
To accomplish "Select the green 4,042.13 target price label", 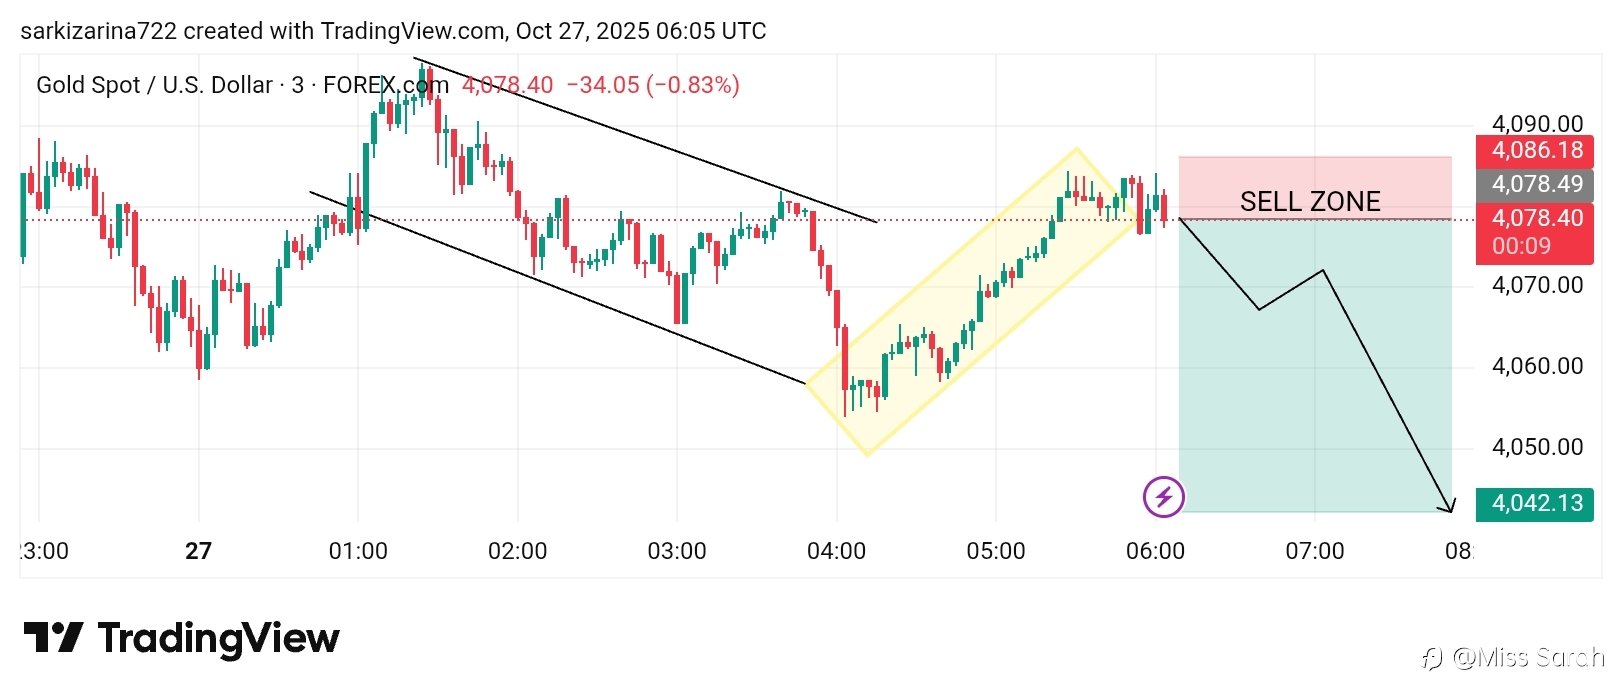I will [1536, 503].
